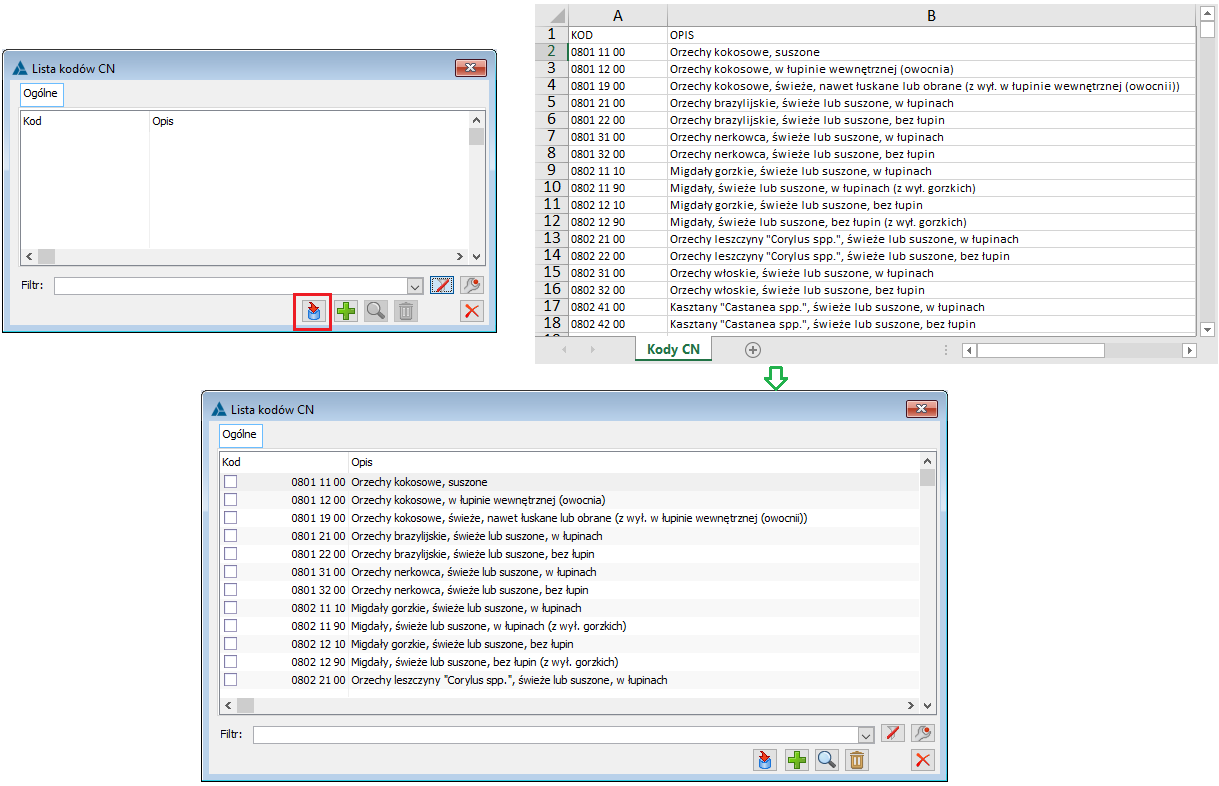This screenshot has height=786, width=1219.
Task: Click code 0802 11 90 in the filled Lista kodów CN list
Action: tap(318, 626)
